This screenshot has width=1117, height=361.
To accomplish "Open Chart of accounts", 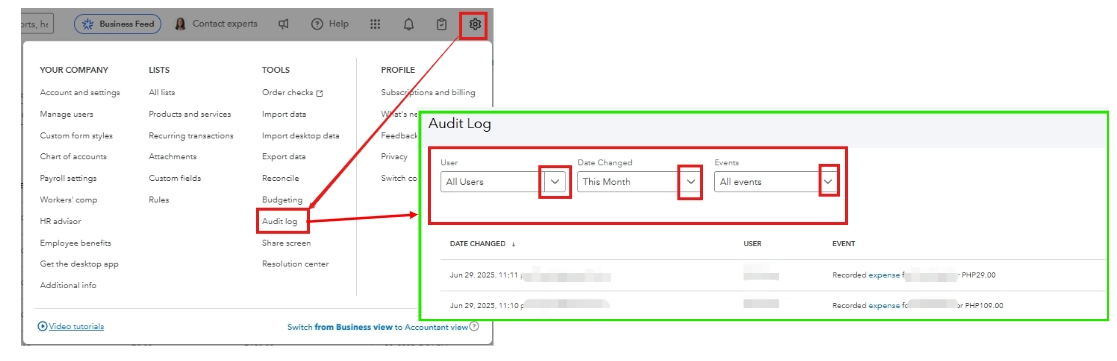I will pos(73,157).
